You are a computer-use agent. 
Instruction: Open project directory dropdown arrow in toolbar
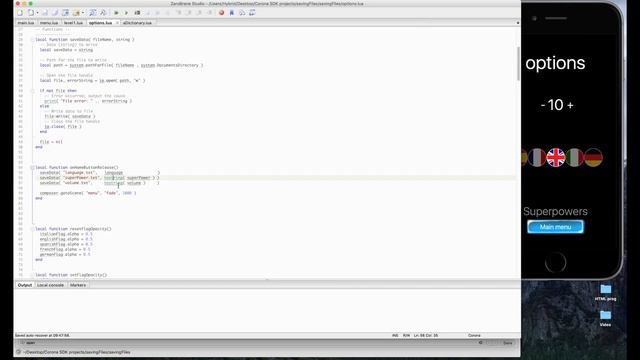83,13
